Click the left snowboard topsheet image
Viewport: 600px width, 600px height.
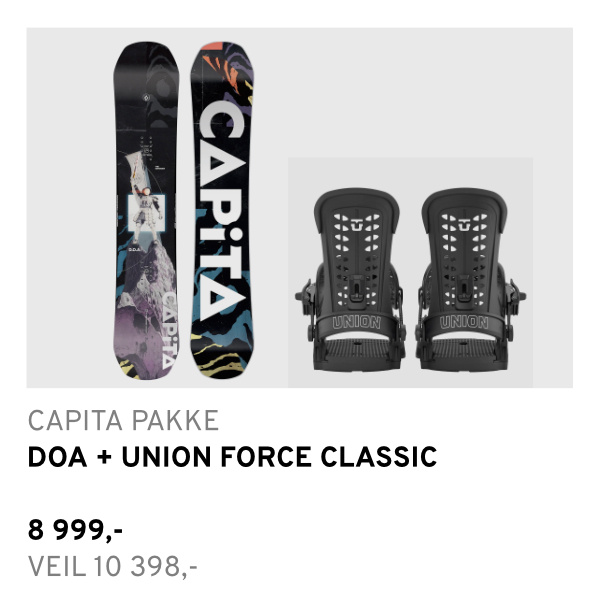[x=150, y=208]
